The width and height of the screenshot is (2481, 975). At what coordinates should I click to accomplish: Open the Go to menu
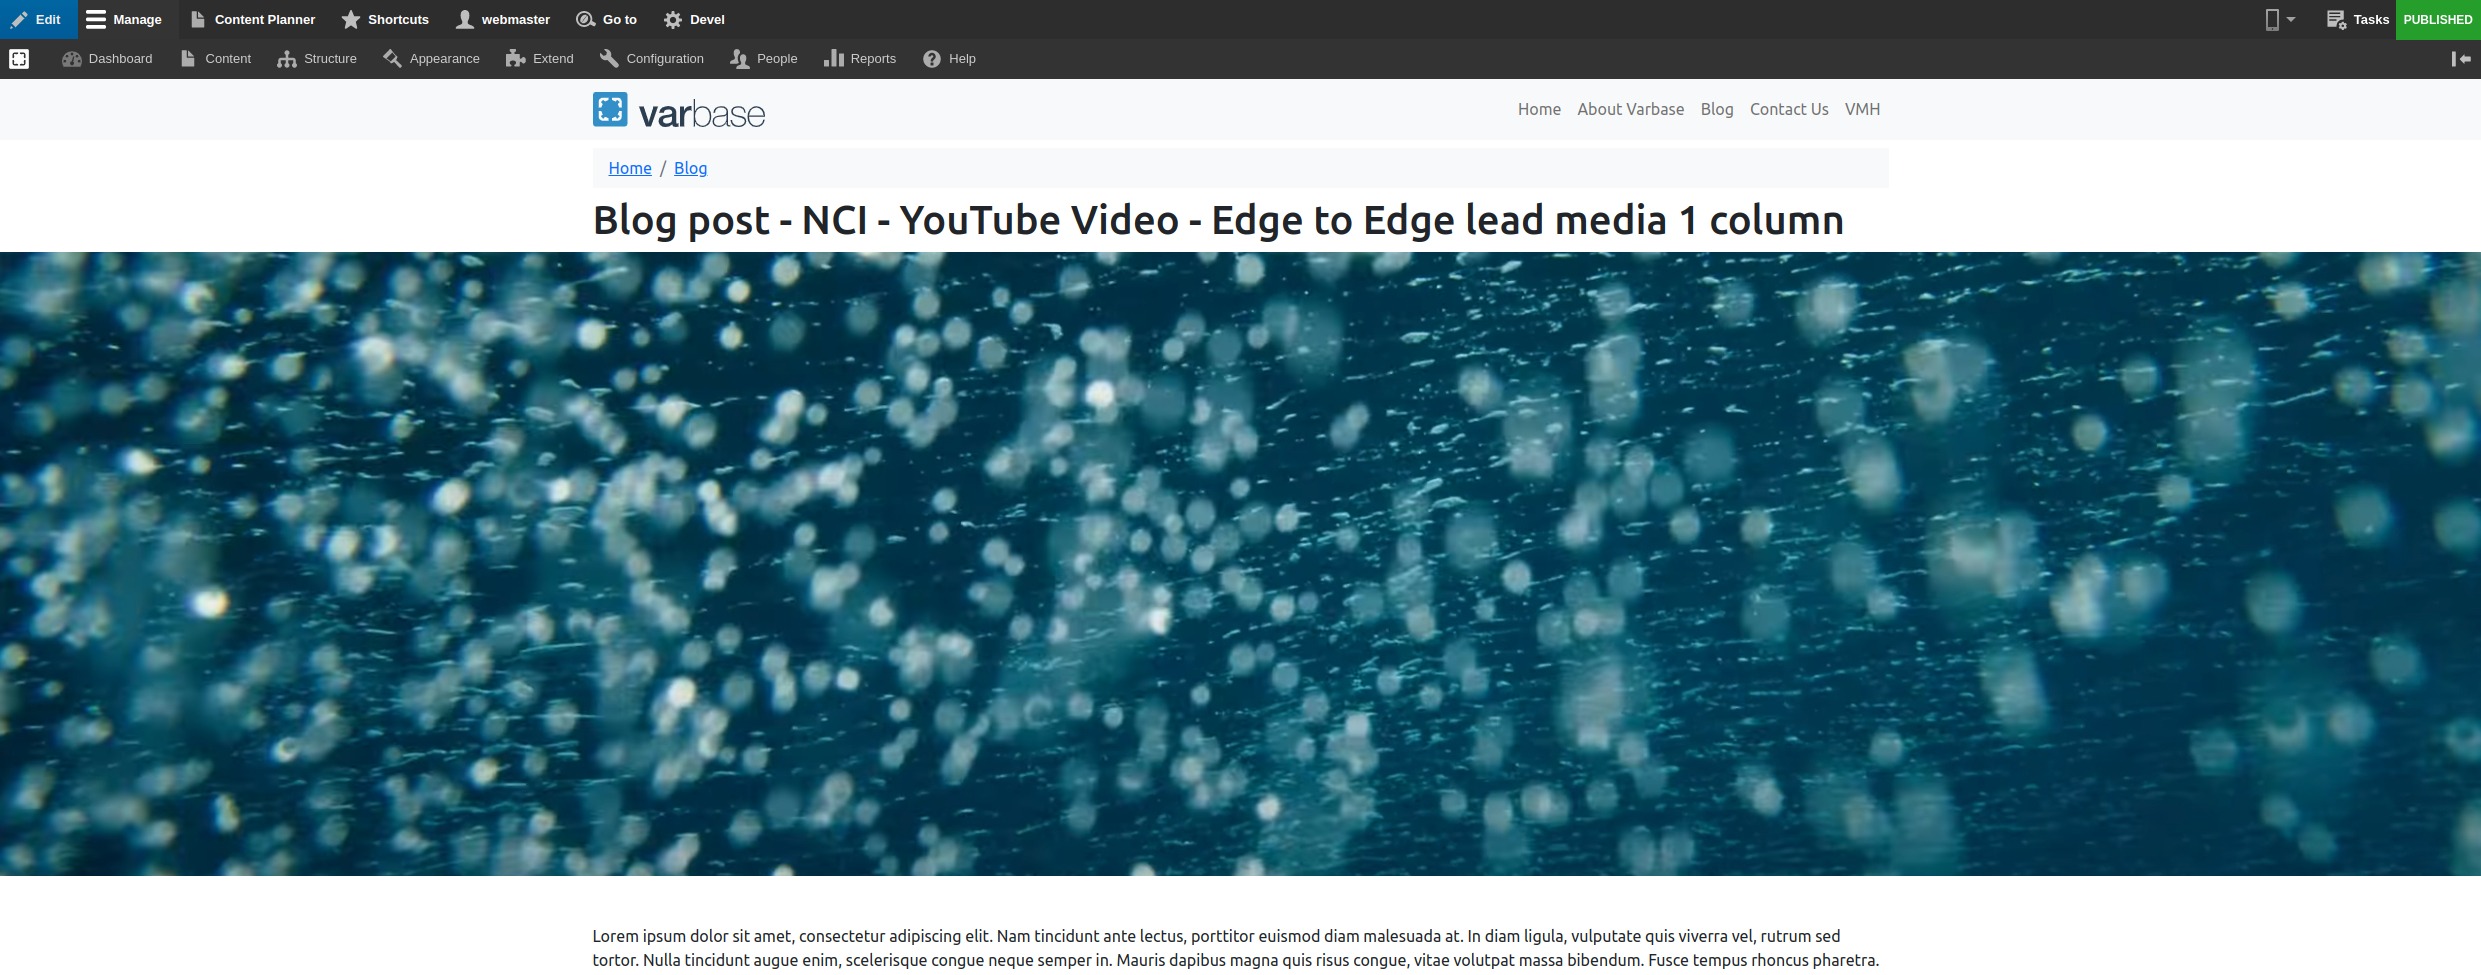click(x=607, y=19)
